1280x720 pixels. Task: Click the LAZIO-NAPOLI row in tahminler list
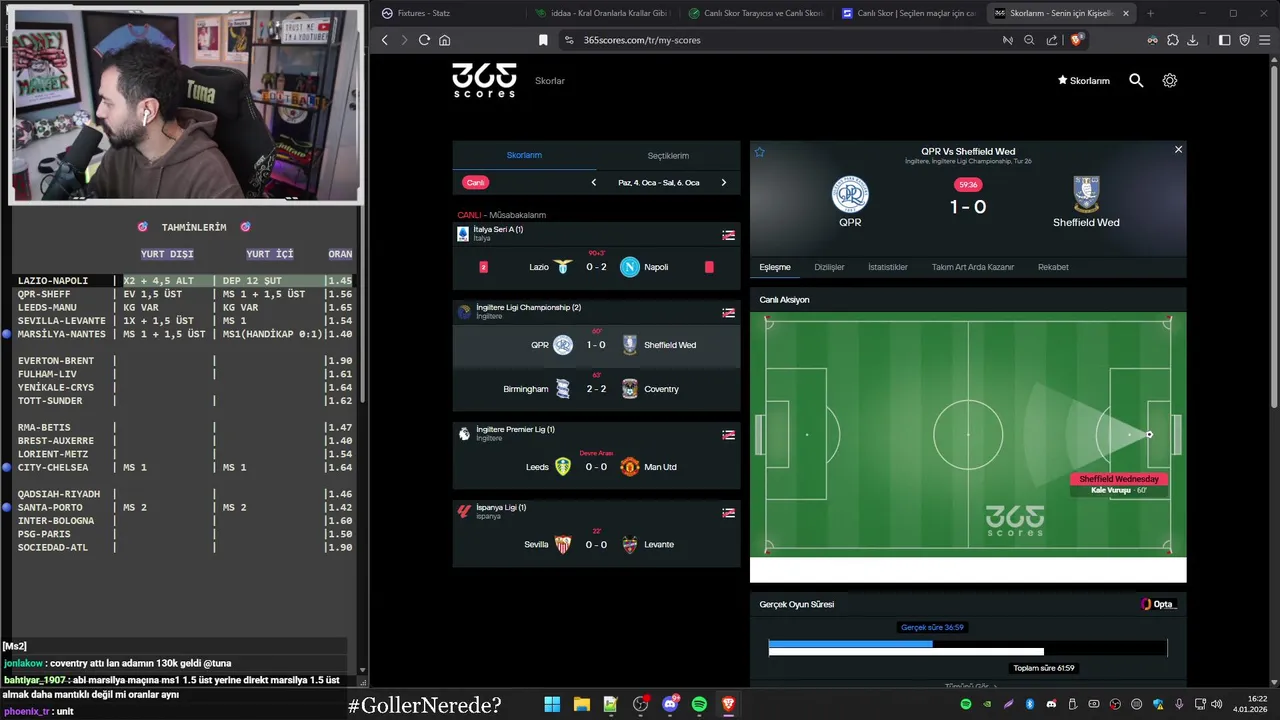click(x=185, y=281)
